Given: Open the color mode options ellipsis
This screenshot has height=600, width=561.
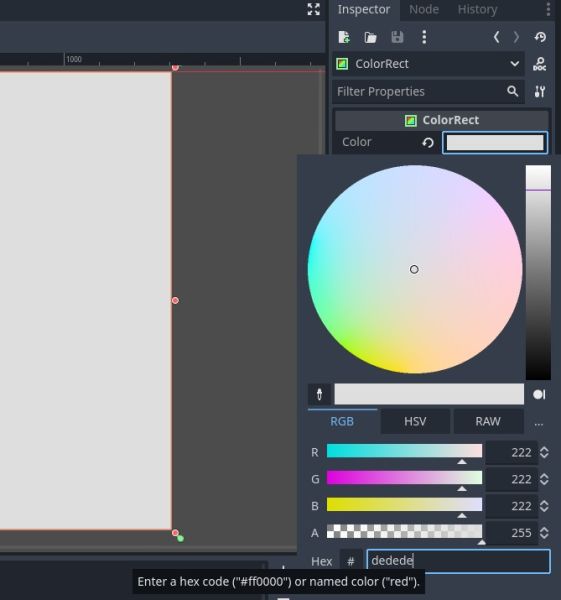Looking at the screenshot, I should [x=538, y=424].
